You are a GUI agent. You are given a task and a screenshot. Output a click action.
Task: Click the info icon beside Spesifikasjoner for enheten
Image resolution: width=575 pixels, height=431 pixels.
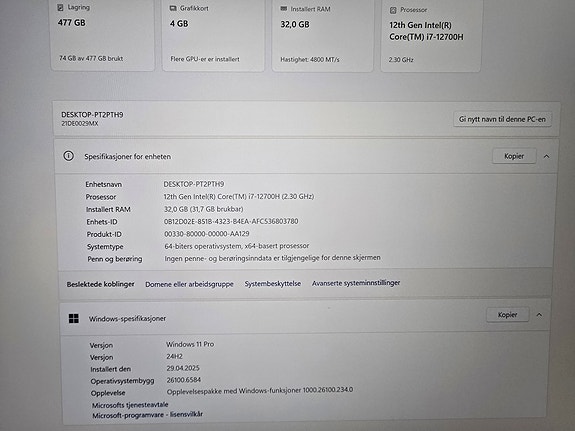click(x=68, y=156)
